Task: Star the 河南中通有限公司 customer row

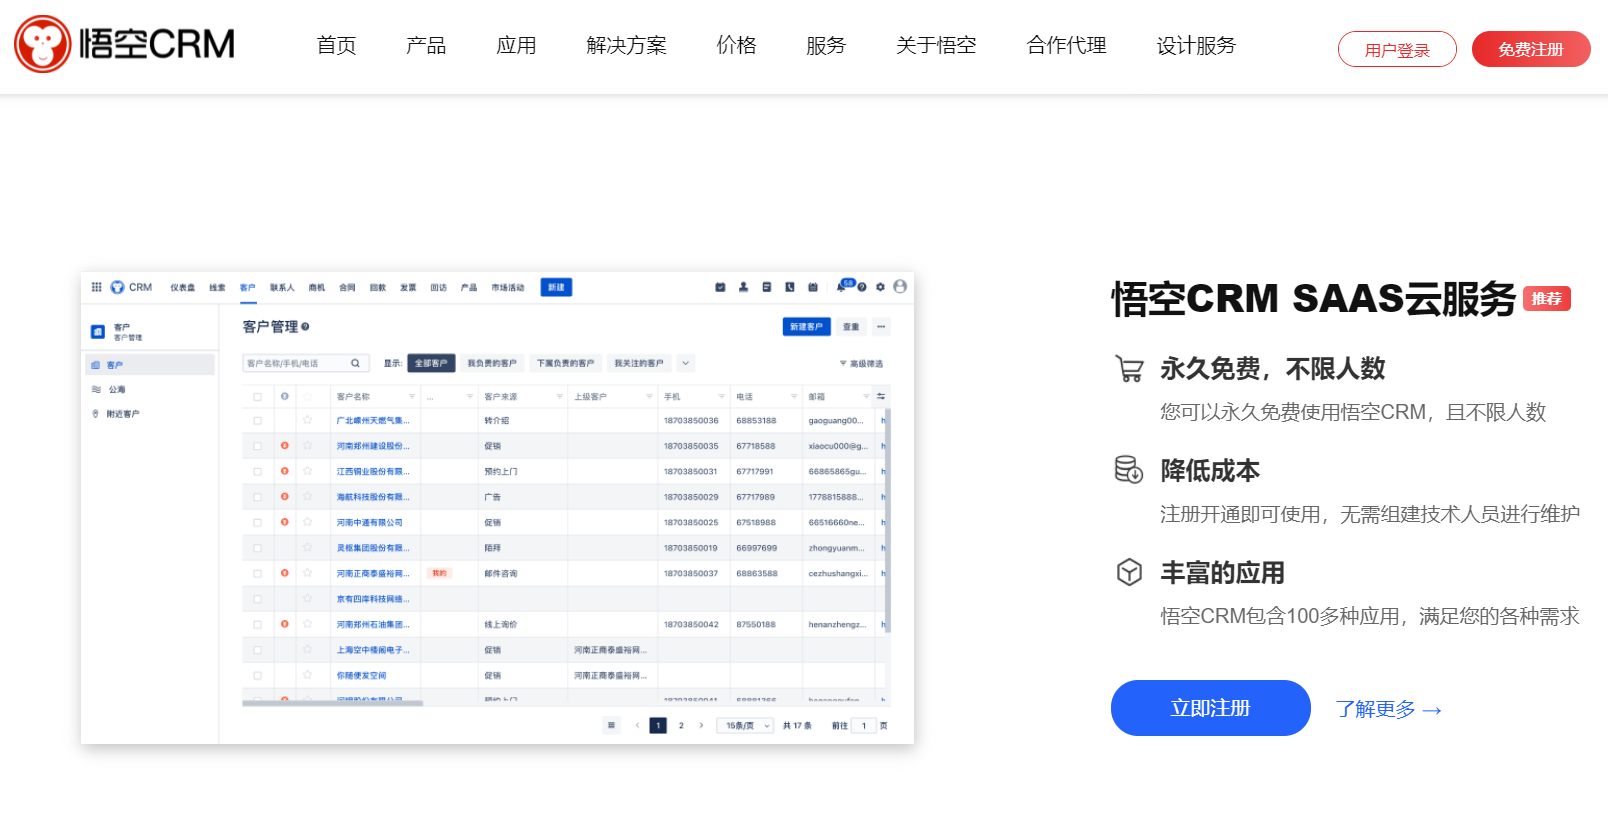Action: (x=308, y=522)
